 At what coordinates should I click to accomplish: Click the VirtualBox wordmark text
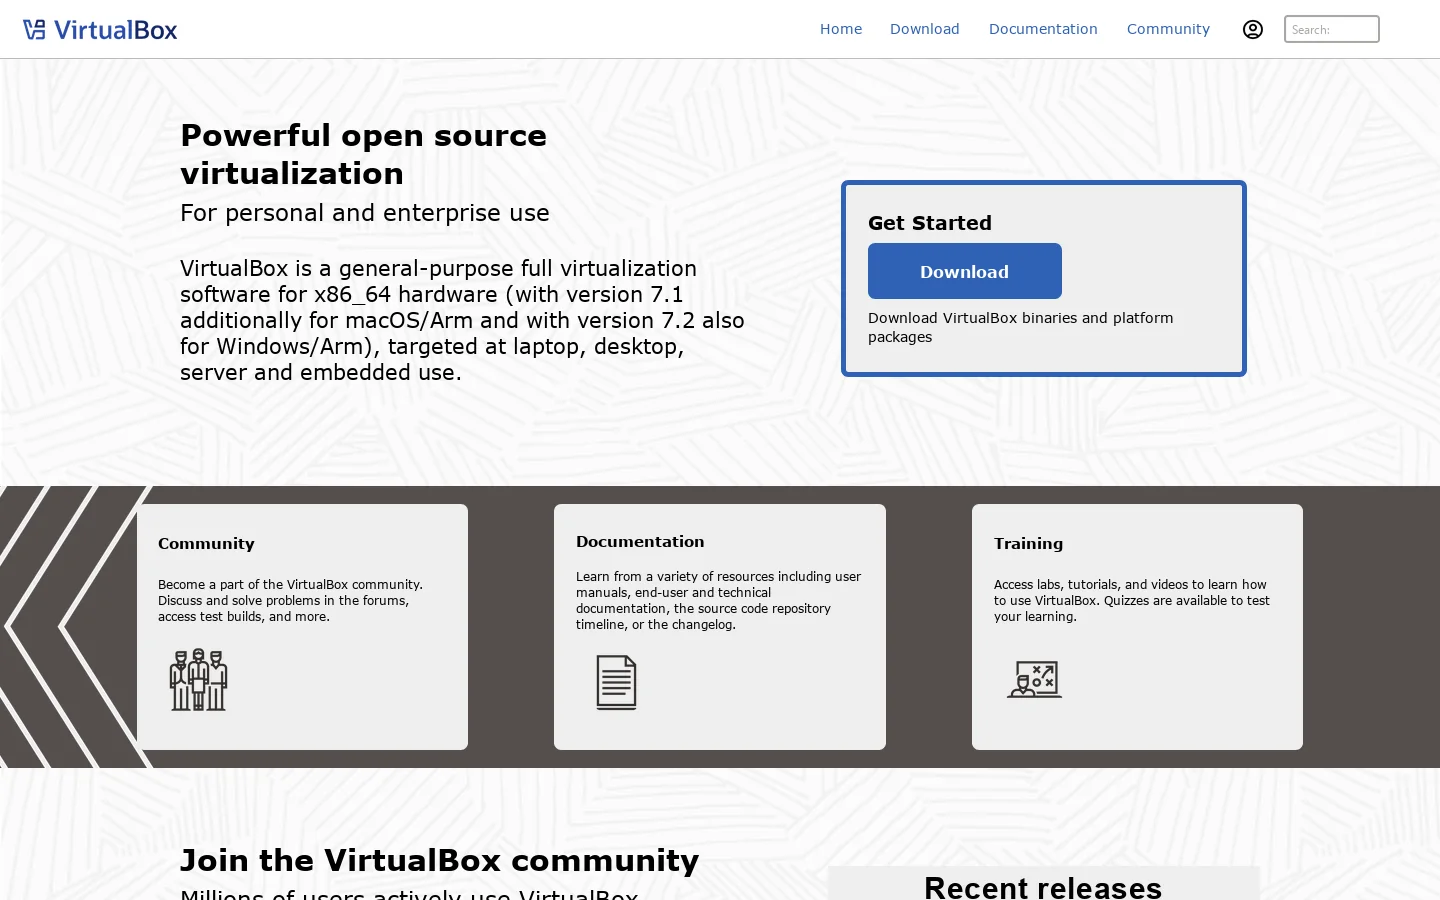tap(116, 30)
